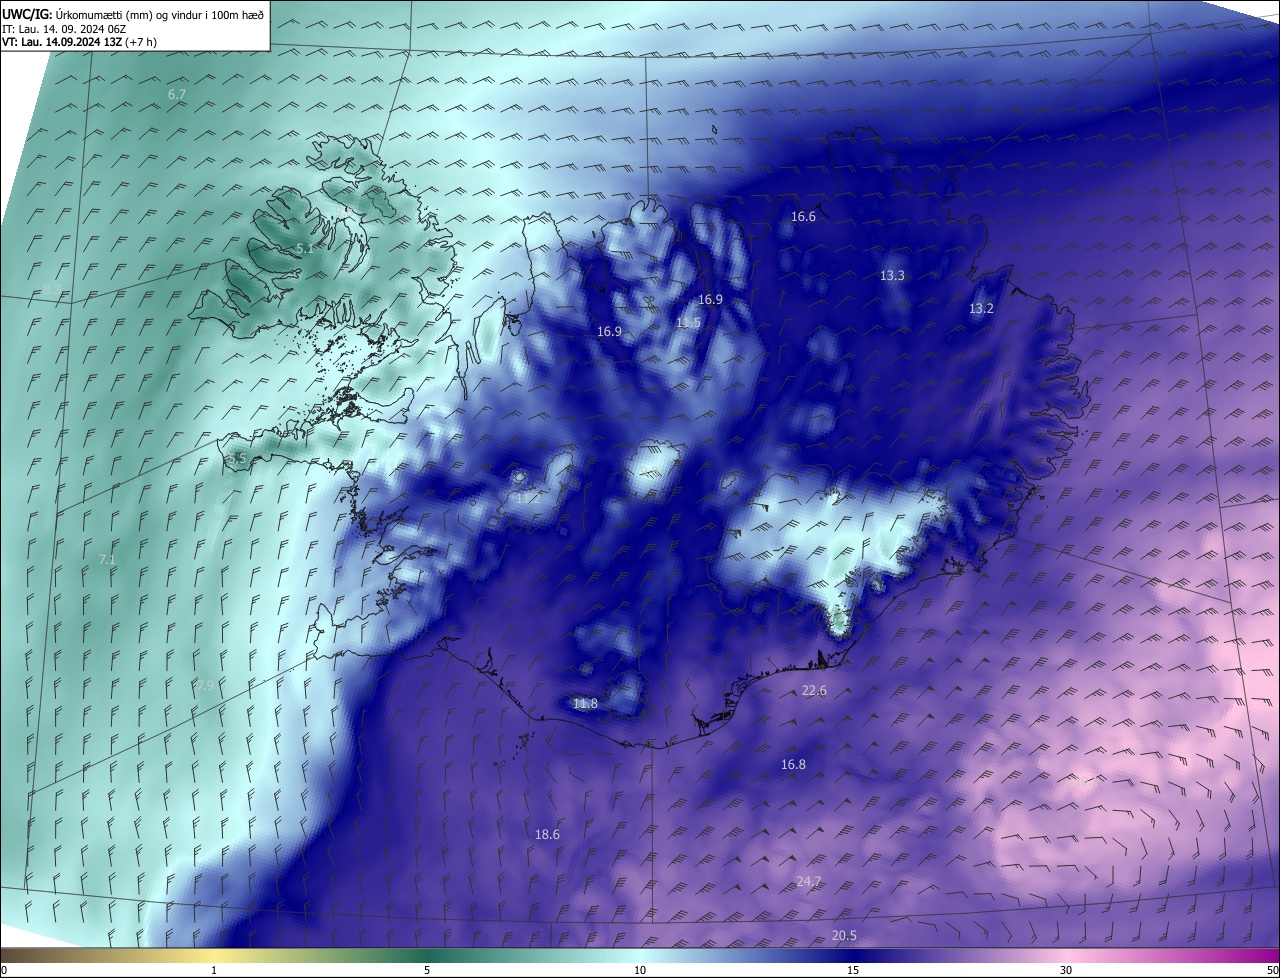Click the 11.8 value on the south coast

coord(585,704)
